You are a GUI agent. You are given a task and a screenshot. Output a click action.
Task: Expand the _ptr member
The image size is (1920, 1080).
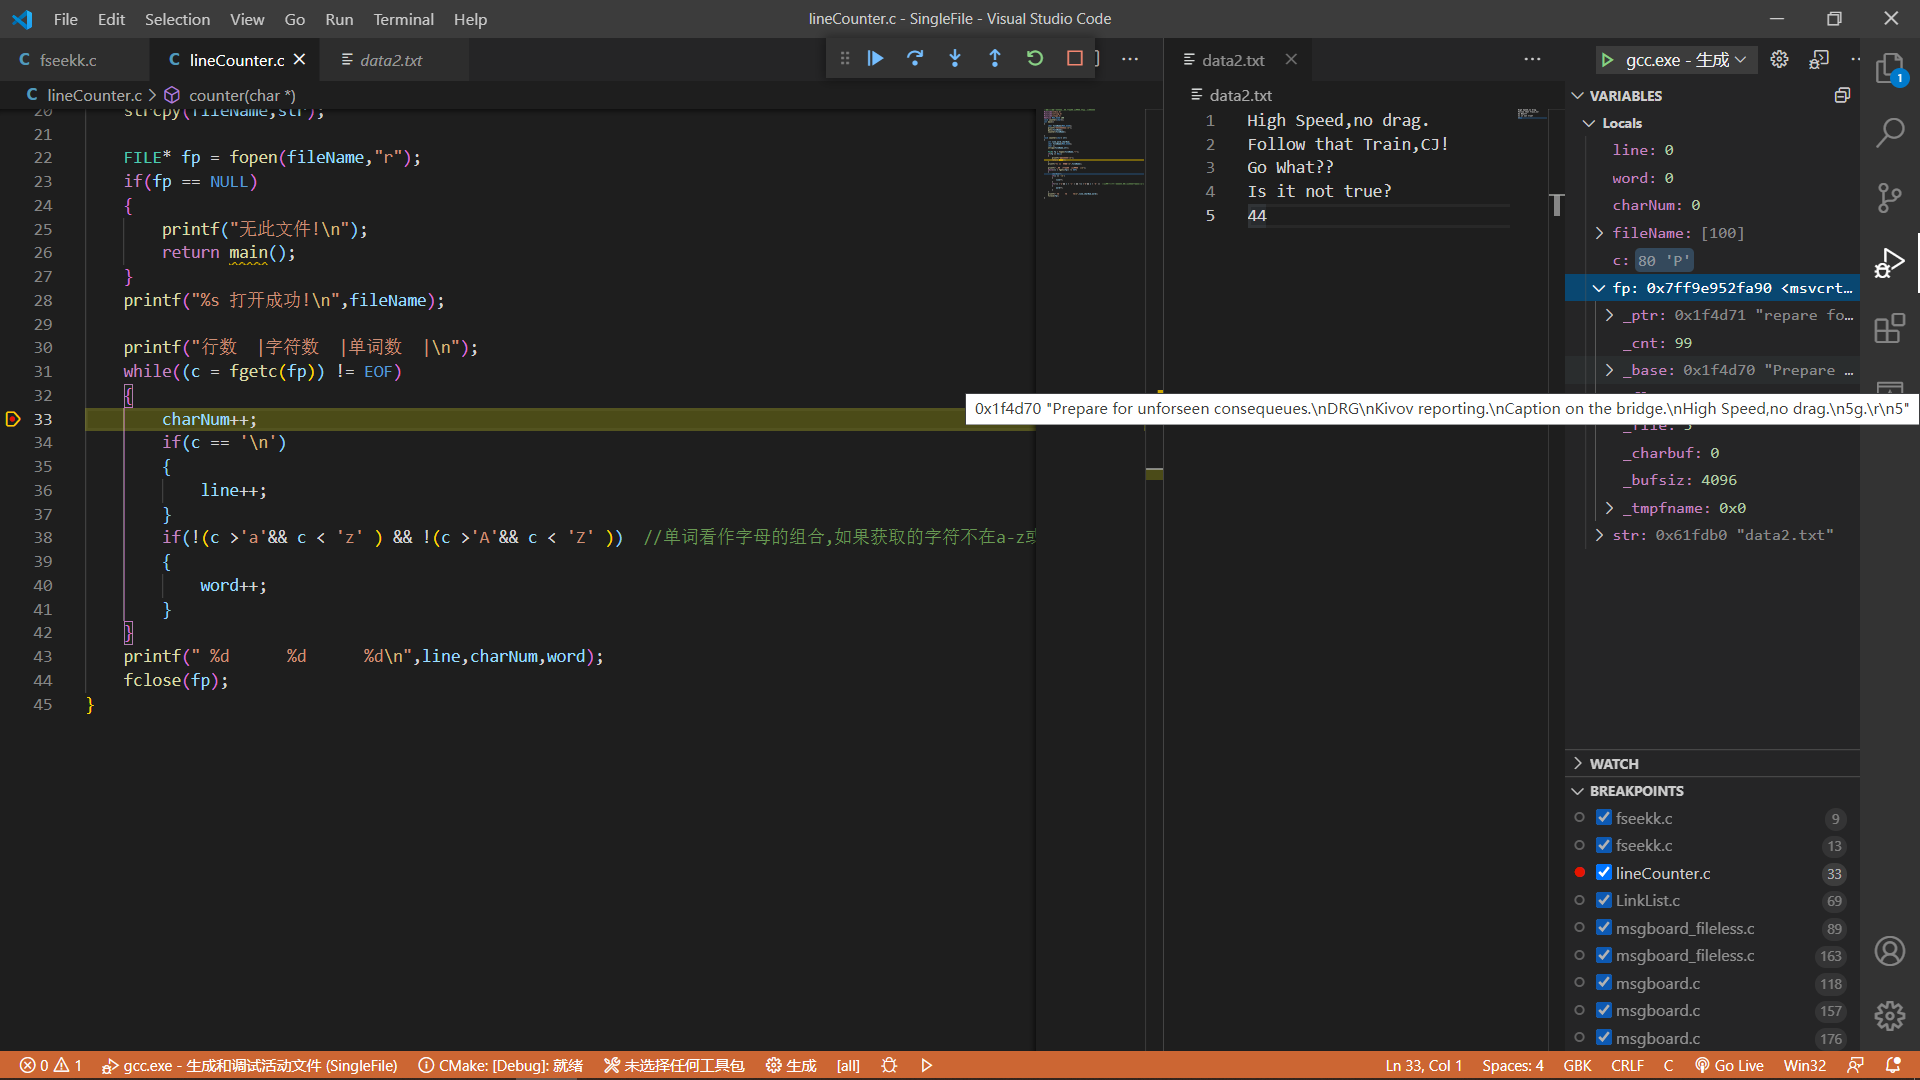tap(1610, 315)
